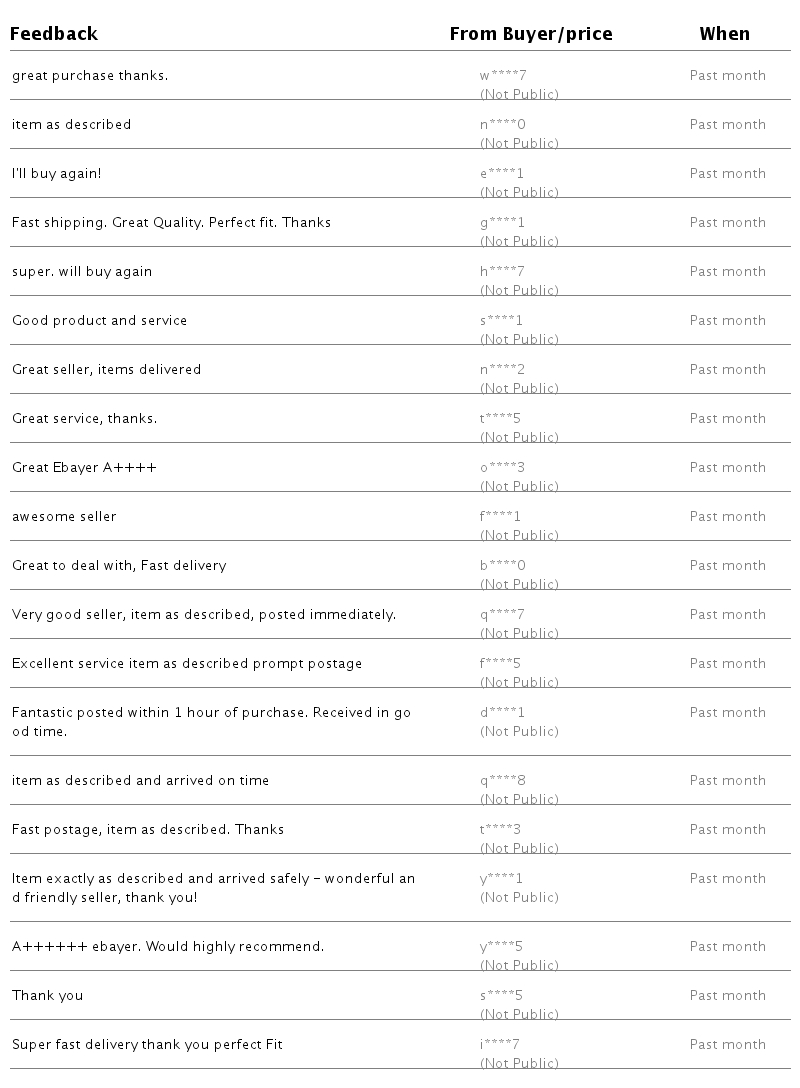Click 'Super fast delivery thank you' comment
Screen dimensions: 800x1088
(x=147, y=1044)
